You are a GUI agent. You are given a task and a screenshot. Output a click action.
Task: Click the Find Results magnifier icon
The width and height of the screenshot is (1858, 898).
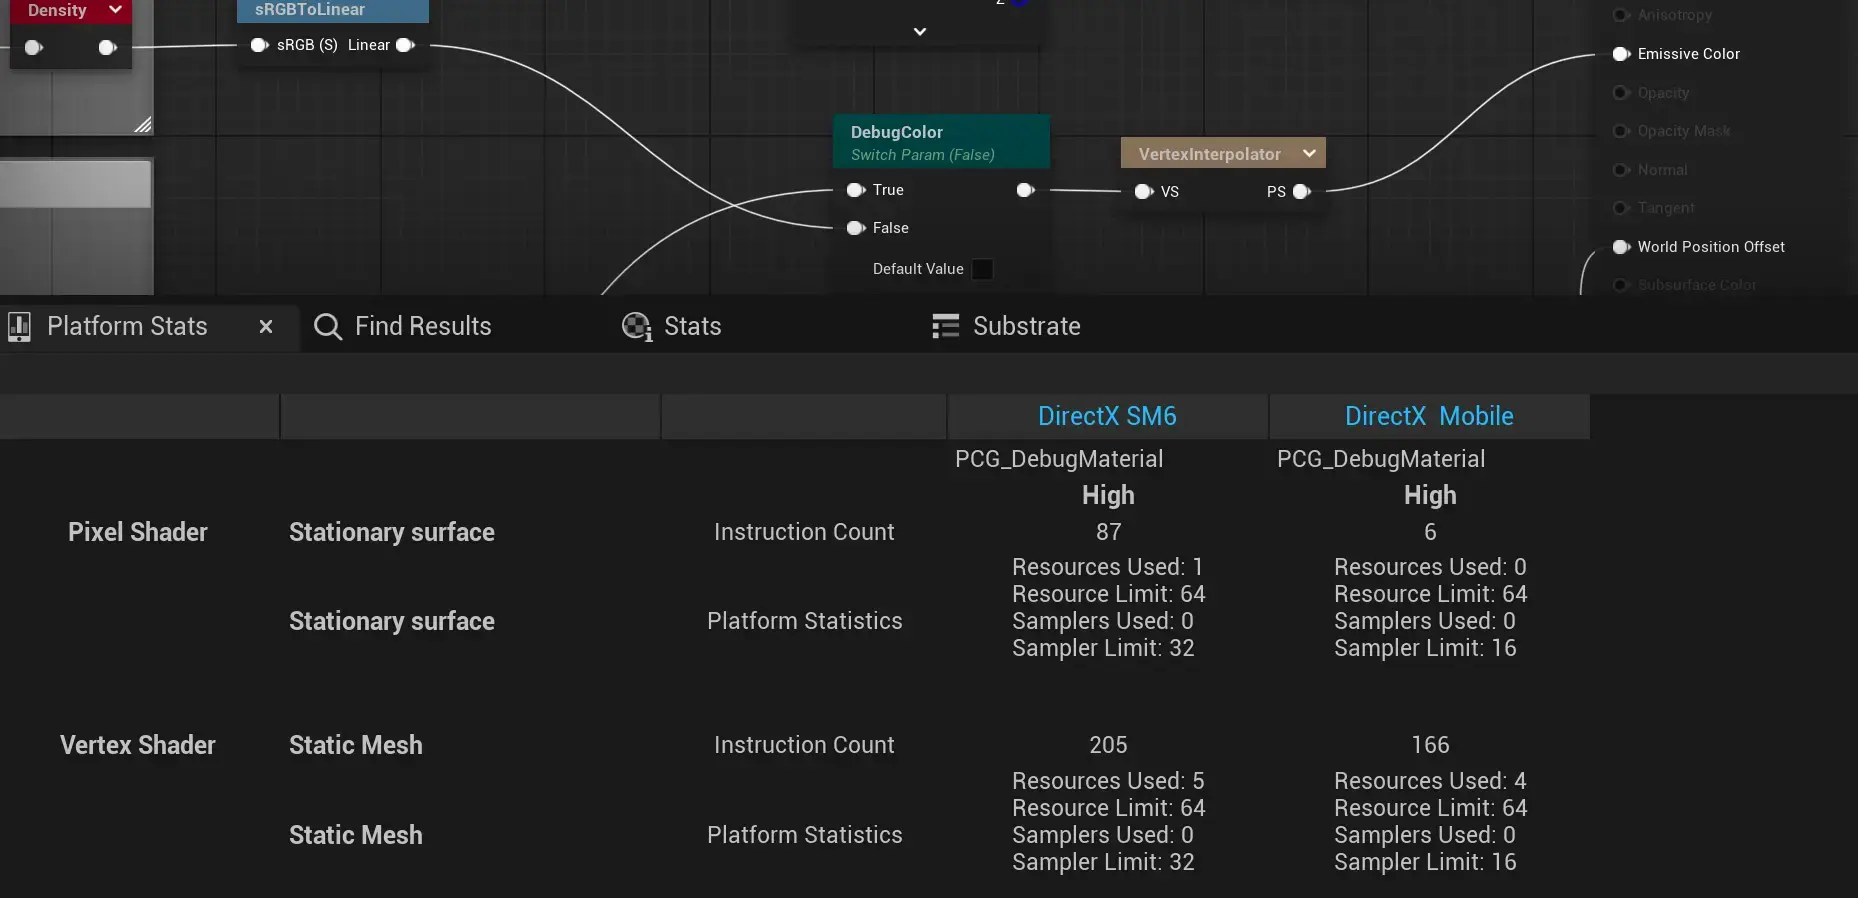coord(327,327)
